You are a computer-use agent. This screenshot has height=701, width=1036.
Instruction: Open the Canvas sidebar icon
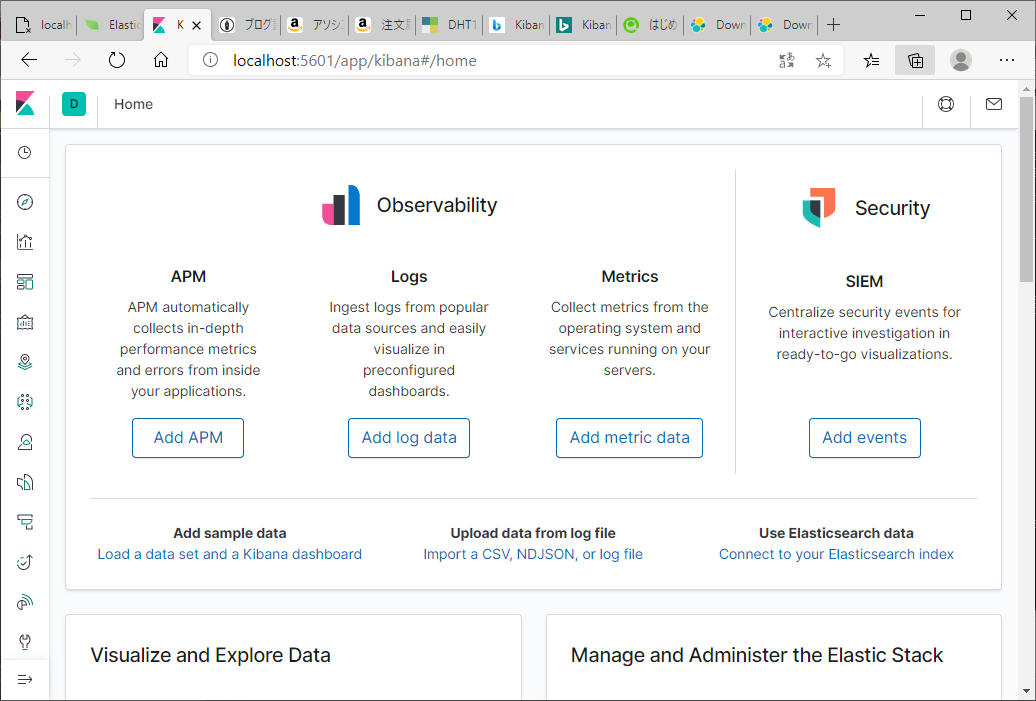24,322
